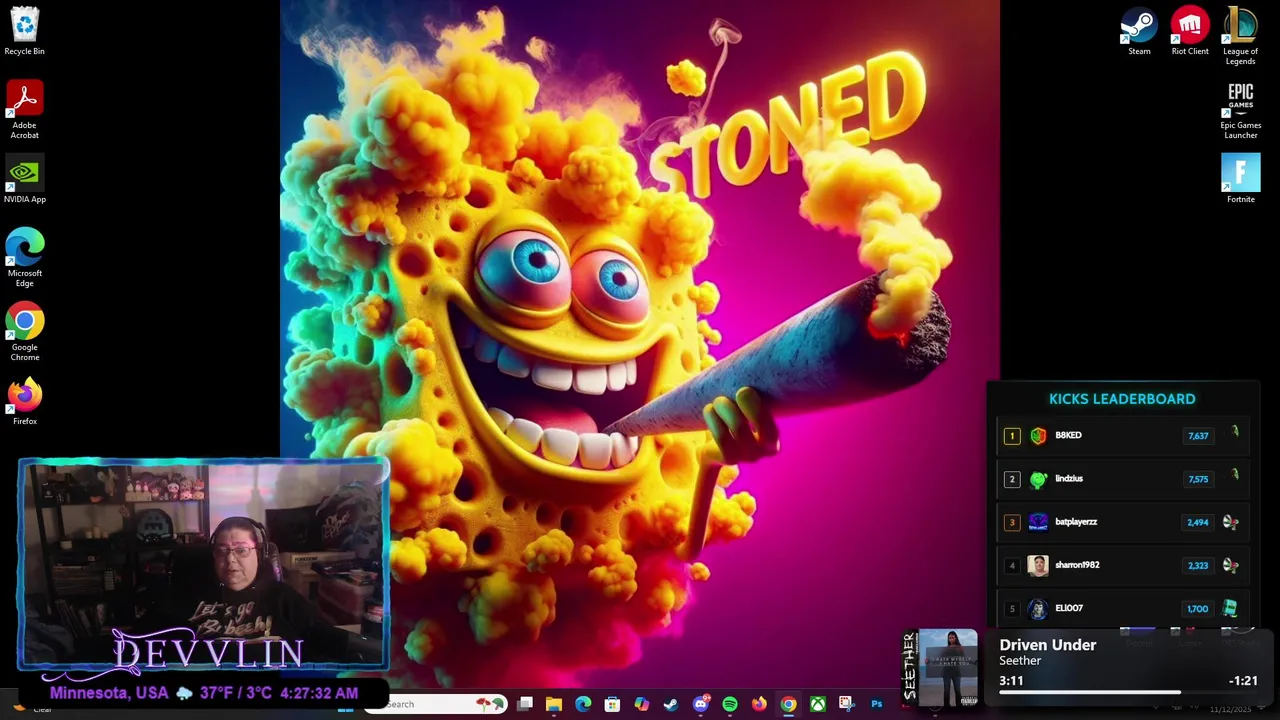Open Photoshop in the taskbar
The image size is (1280, 720).
click(876, 704)
